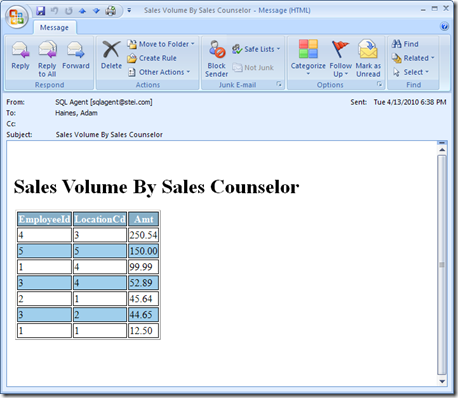Open Move to Folder dropdown
458x398 pixels.
point(161,44)
